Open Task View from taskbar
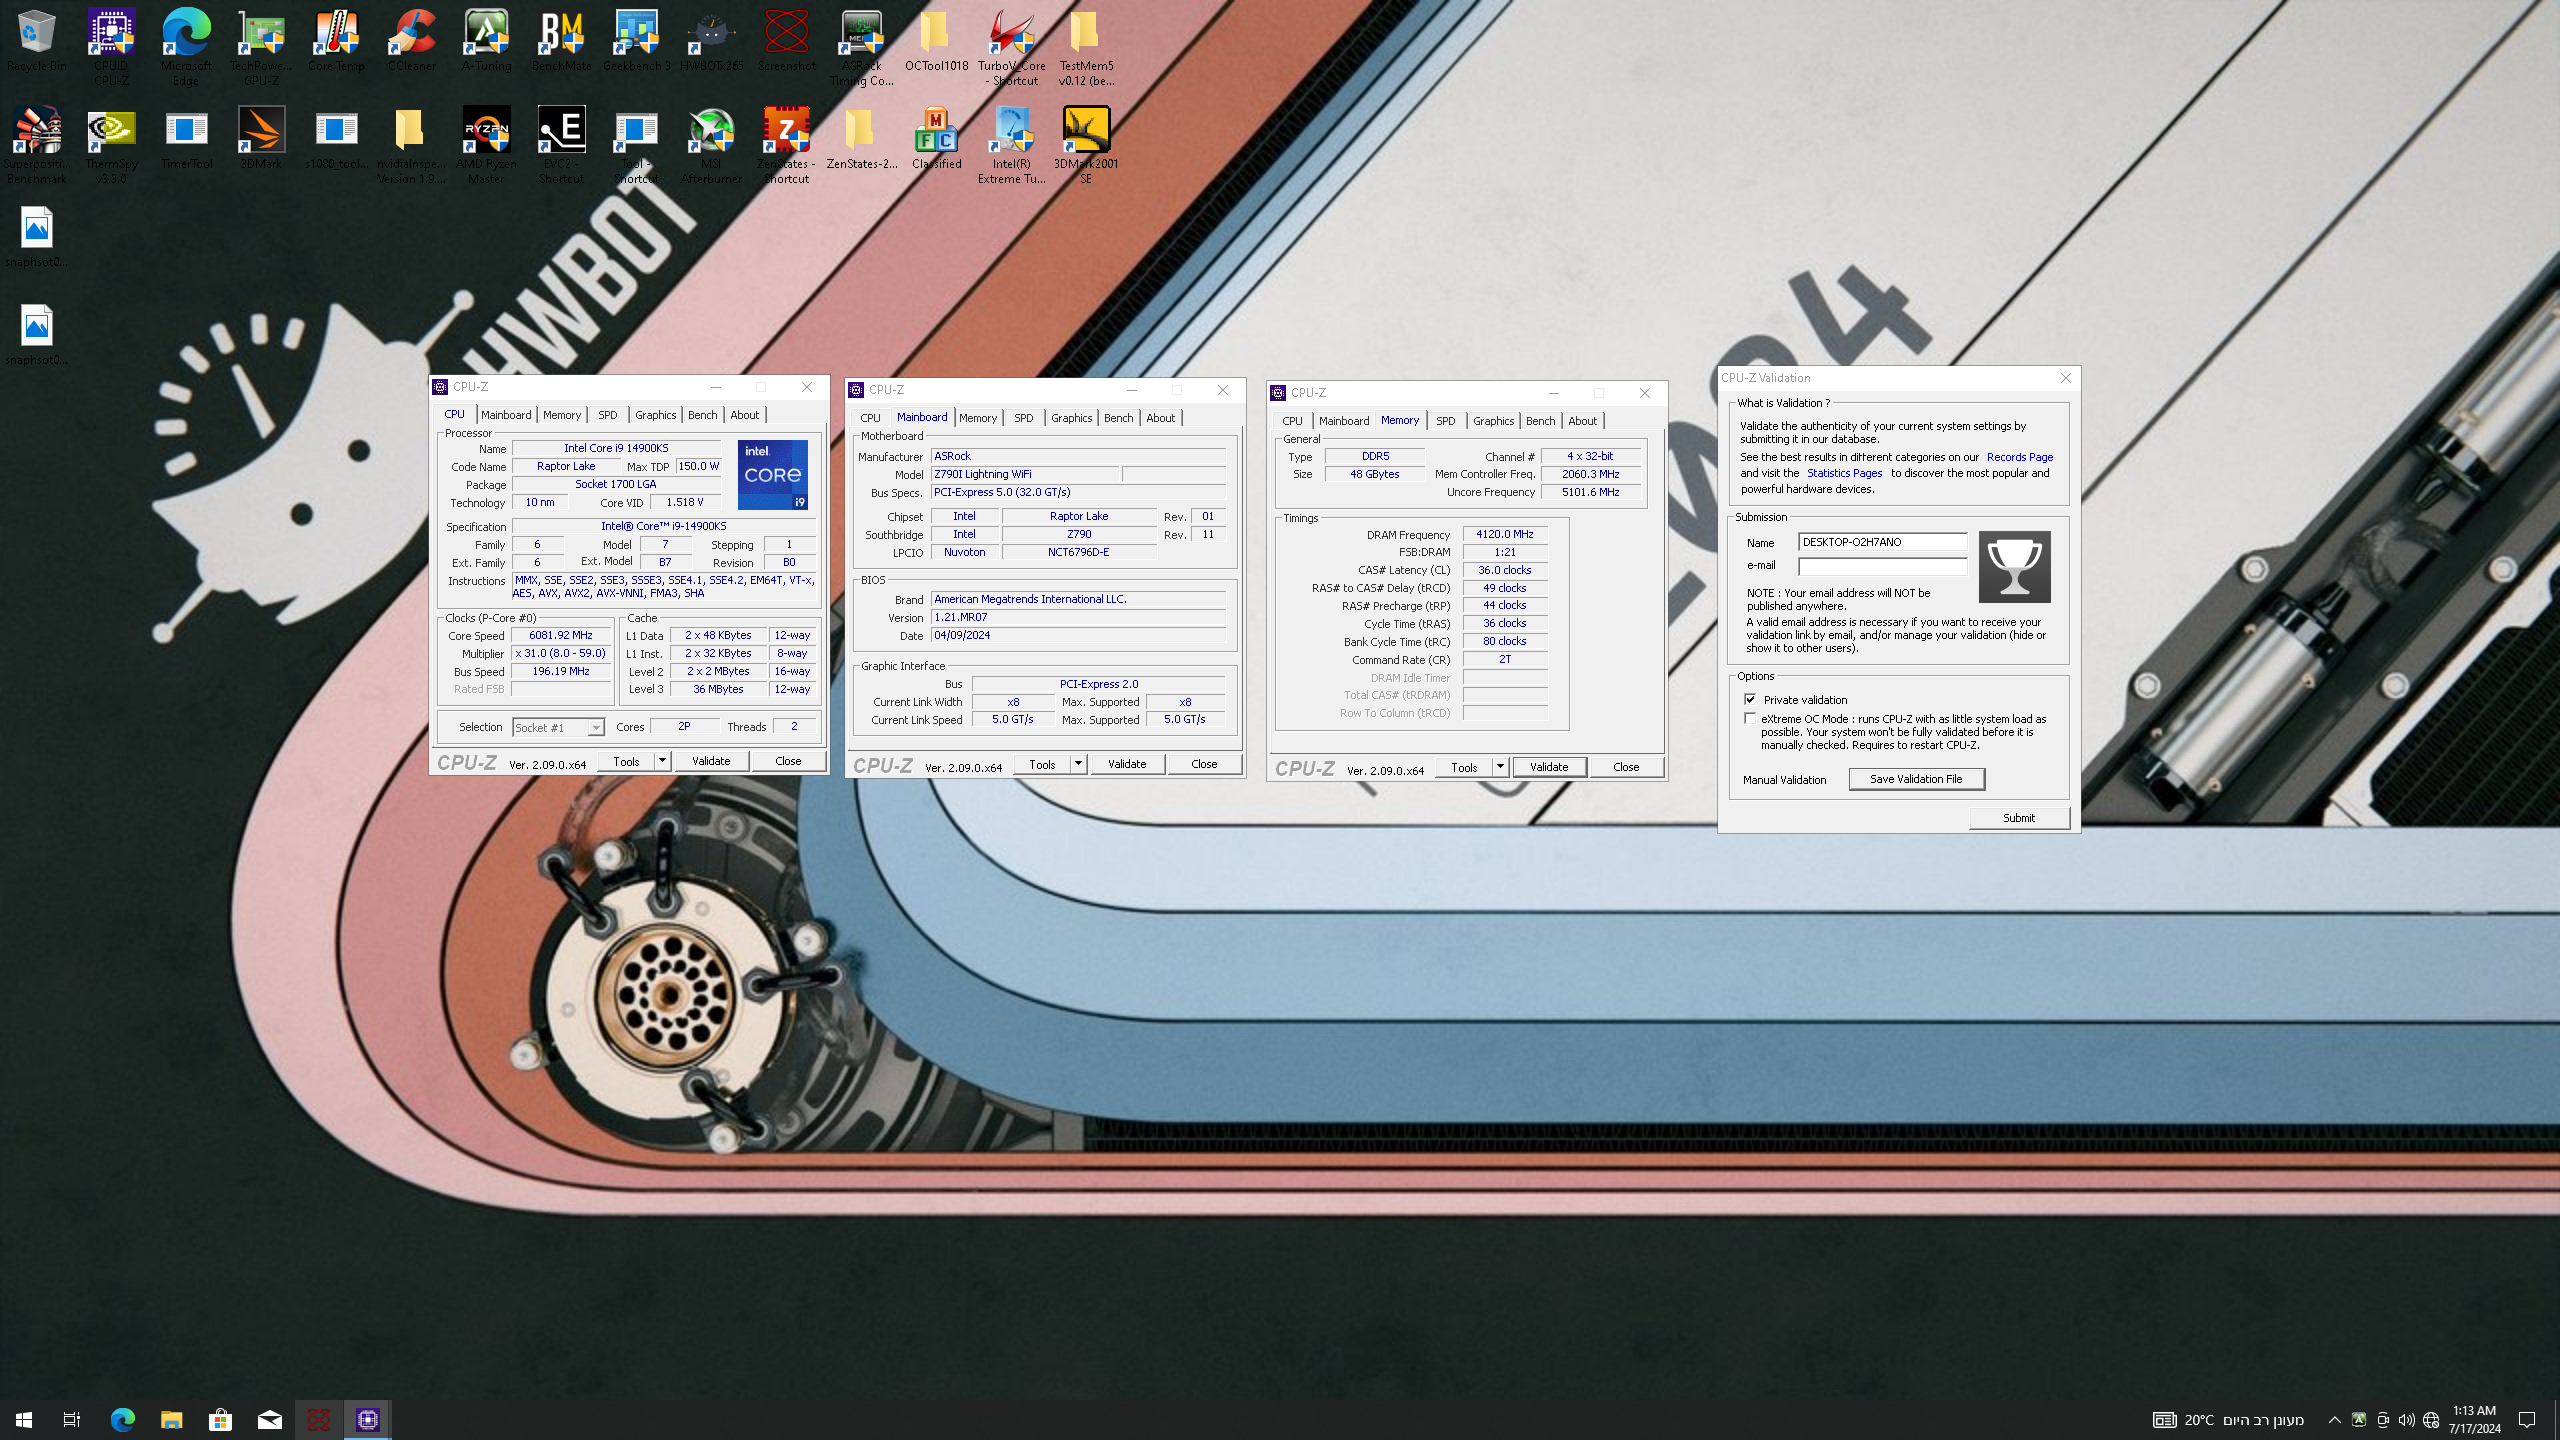The width and height of the screenshot is (2560, 1440). click(x=72, y=1419)
